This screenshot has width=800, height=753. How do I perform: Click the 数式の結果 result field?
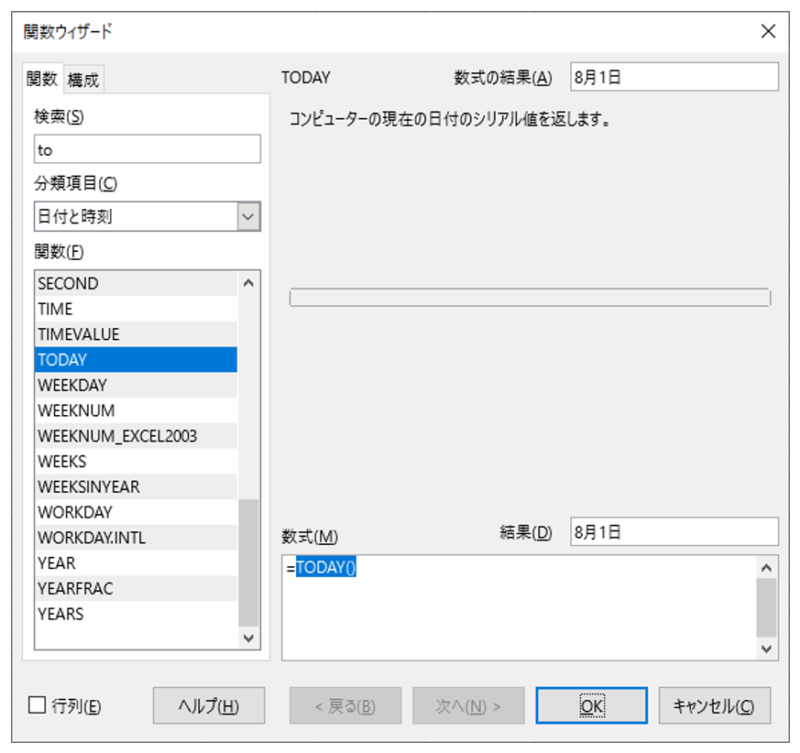674,77
